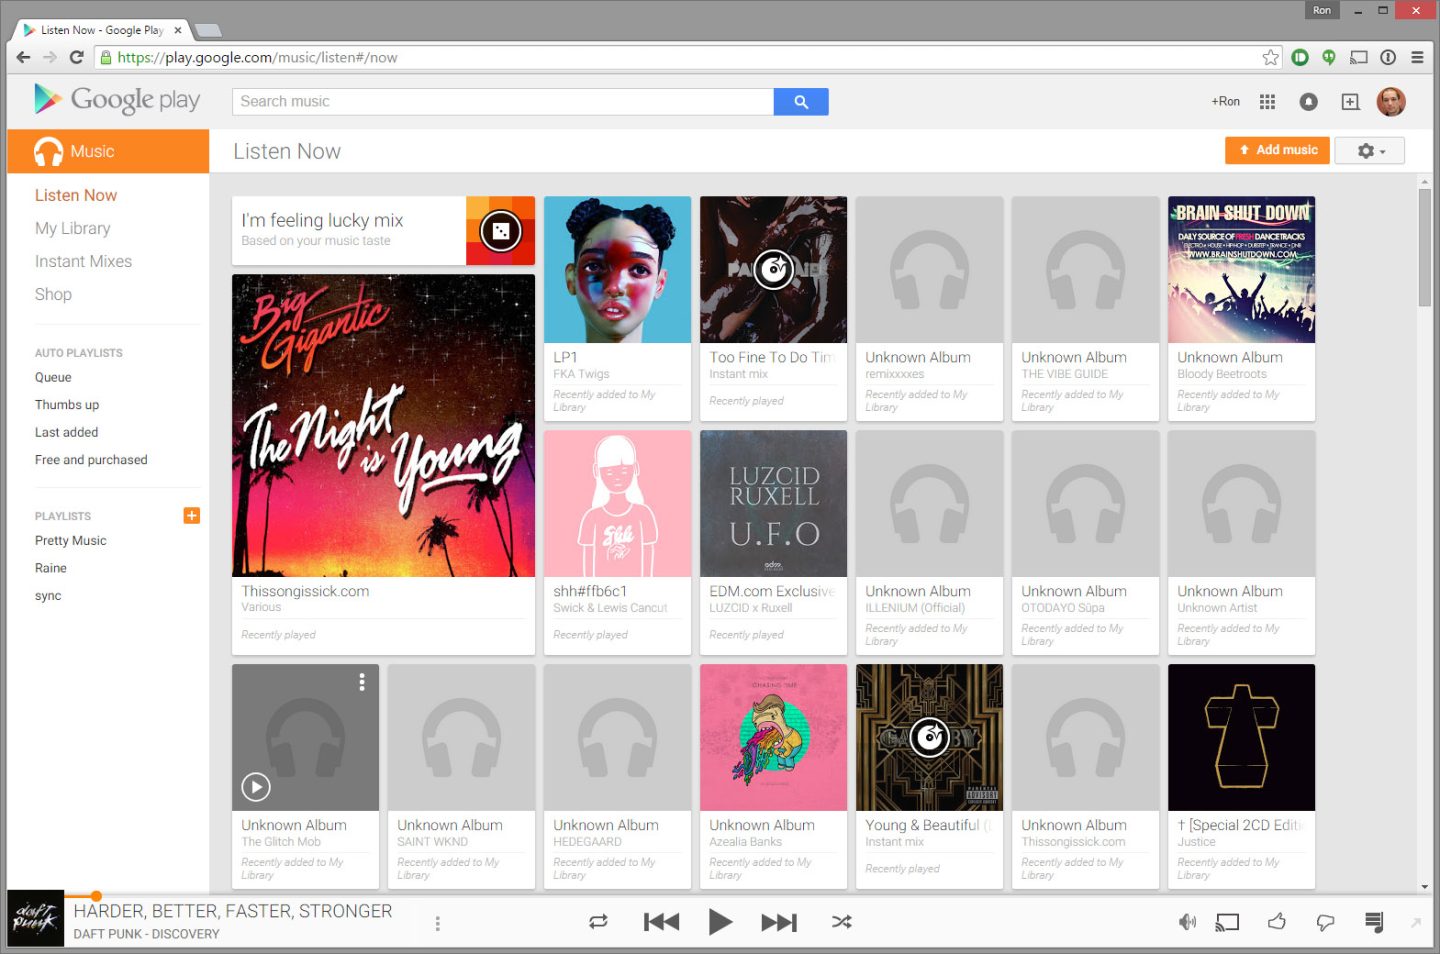Screen dimensions: 1440x954
Task: Click the page vertical scrollbar thumb
Action: click(x=1424, y=246)
